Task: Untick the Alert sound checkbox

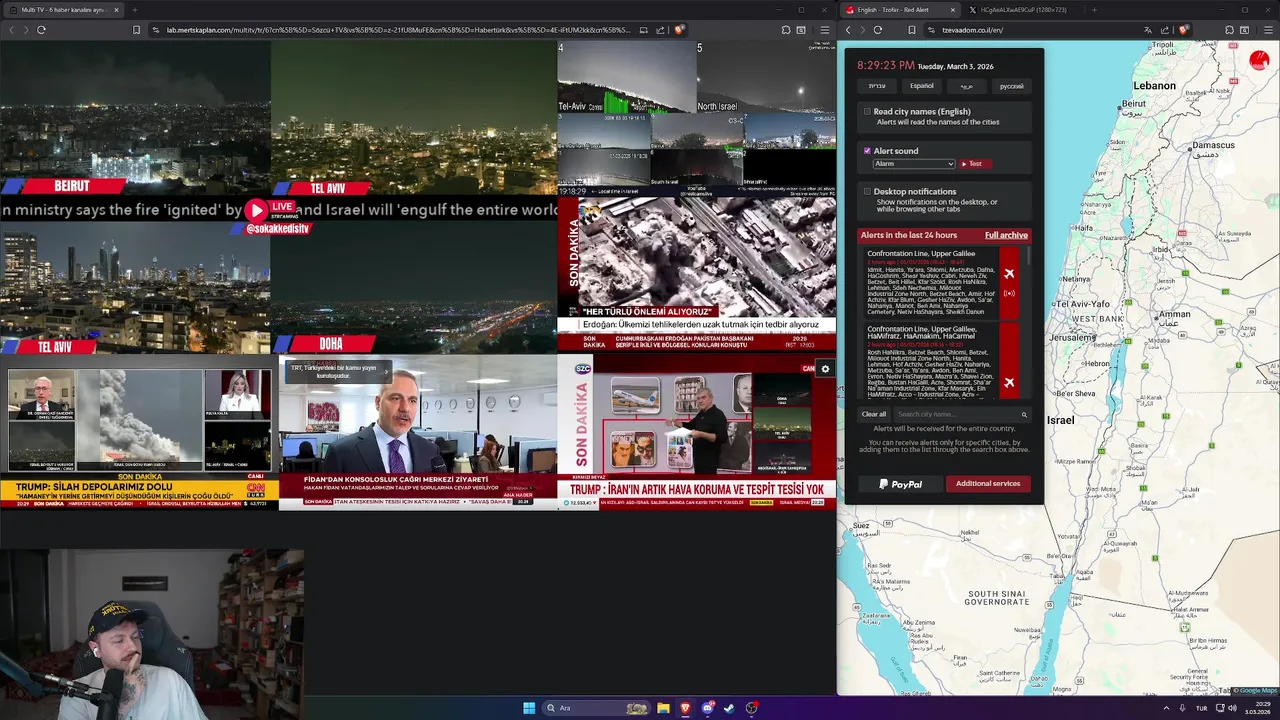Action: click(867, 151)
